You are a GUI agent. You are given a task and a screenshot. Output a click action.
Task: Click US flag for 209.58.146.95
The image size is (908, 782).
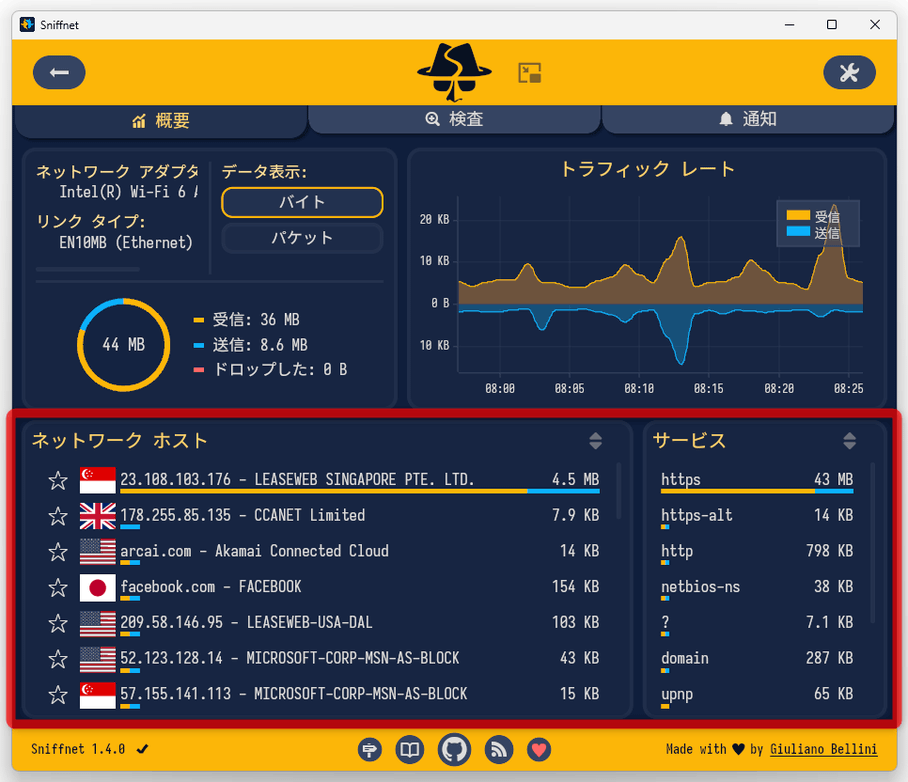(x=97, y=623)
